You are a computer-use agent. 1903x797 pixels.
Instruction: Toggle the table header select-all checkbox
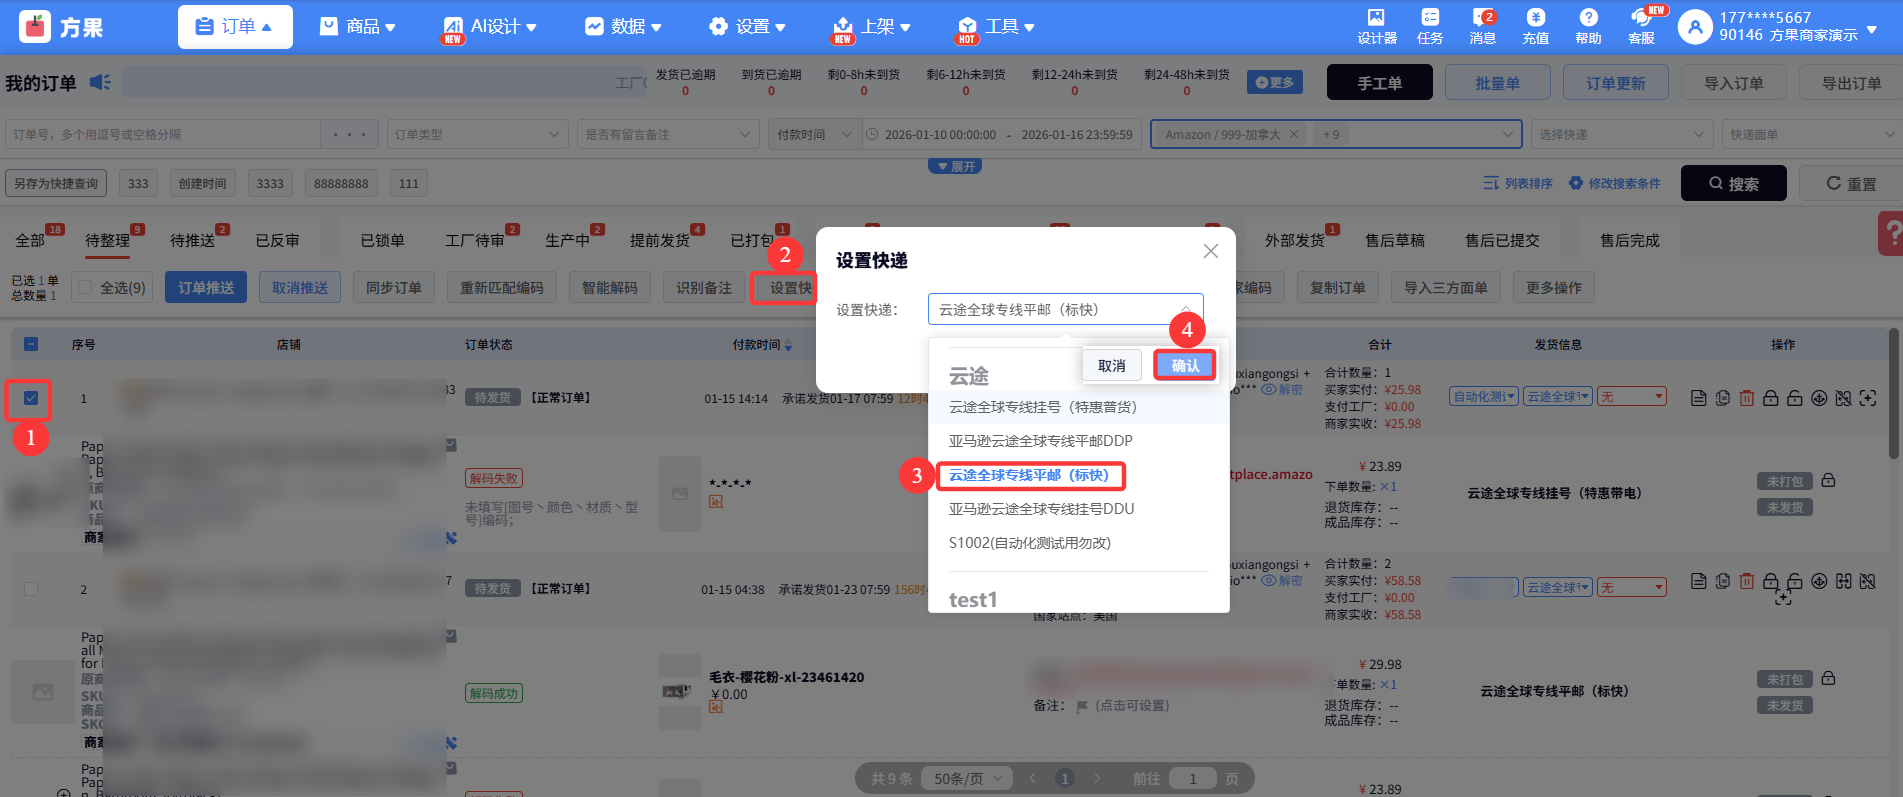31,344
